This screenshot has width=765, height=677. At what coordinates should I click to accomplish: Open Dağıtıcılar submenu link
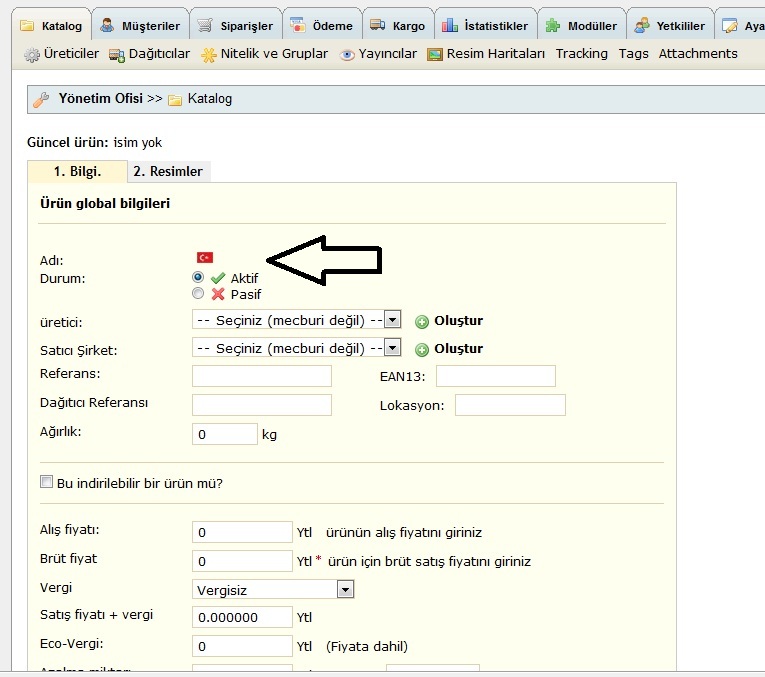159,54
